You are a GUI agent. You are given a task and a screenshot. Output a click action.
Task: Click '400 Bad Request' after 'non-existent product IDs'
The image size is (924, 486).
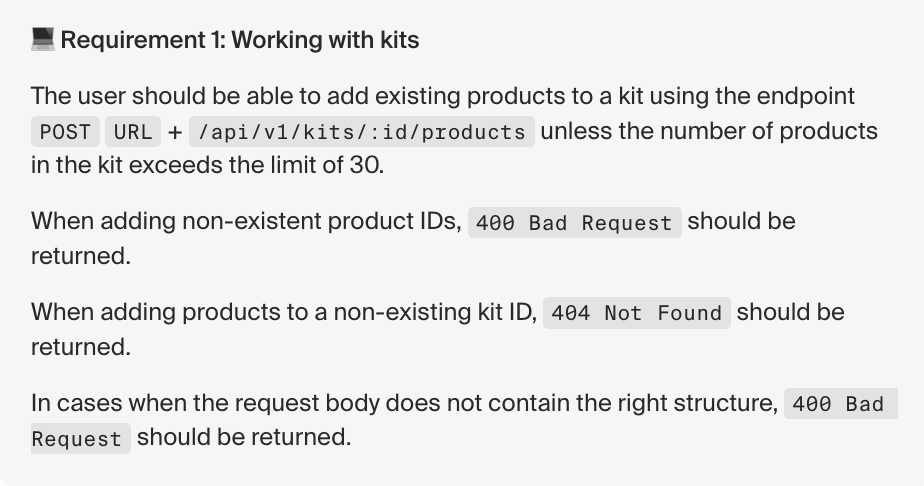[575, 223]
